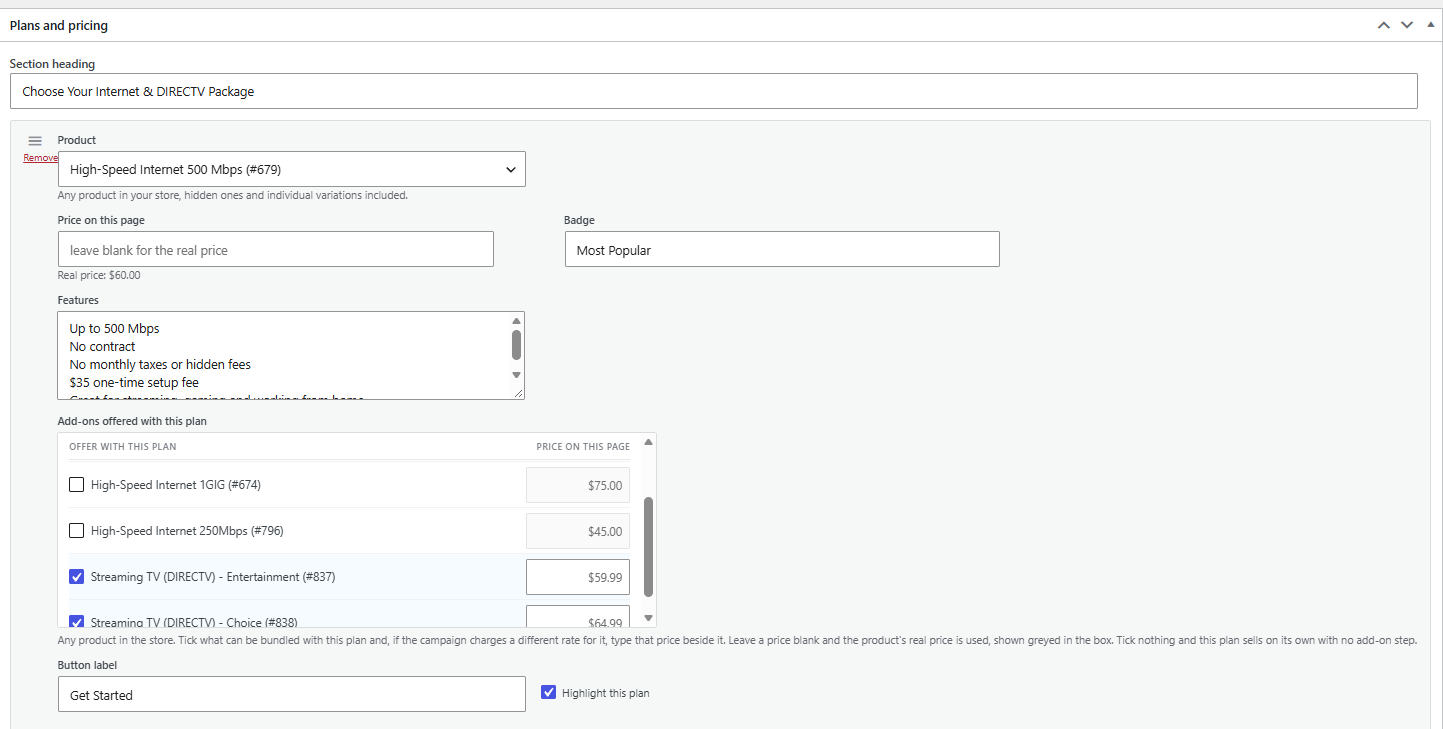Image resolution: width=1443 pixels, height=729 pixels.
Task: Click the drag handle icon beside Product
Action: (x=35, y=141)
